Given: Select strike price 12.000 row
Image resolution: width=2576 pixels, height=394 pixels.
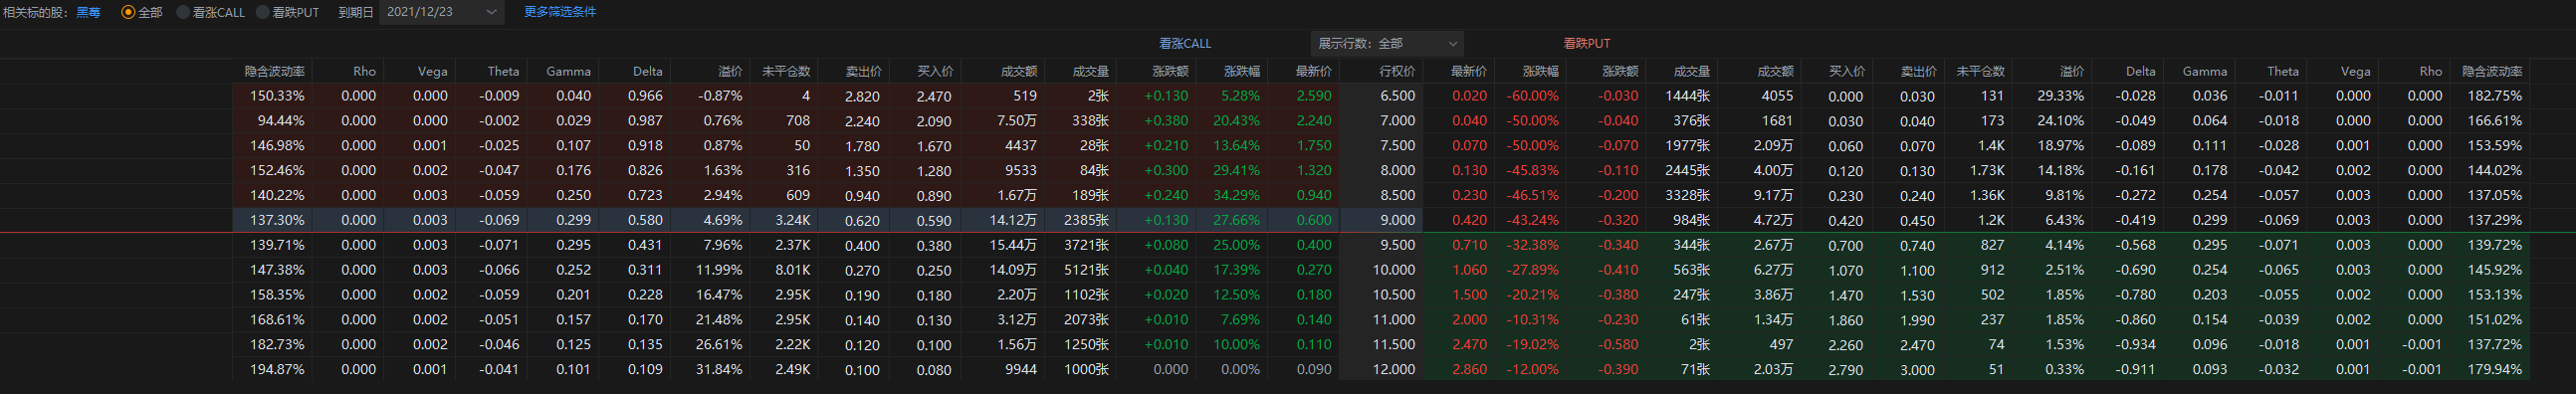Looking at the screenshot, I should 1393,369.
